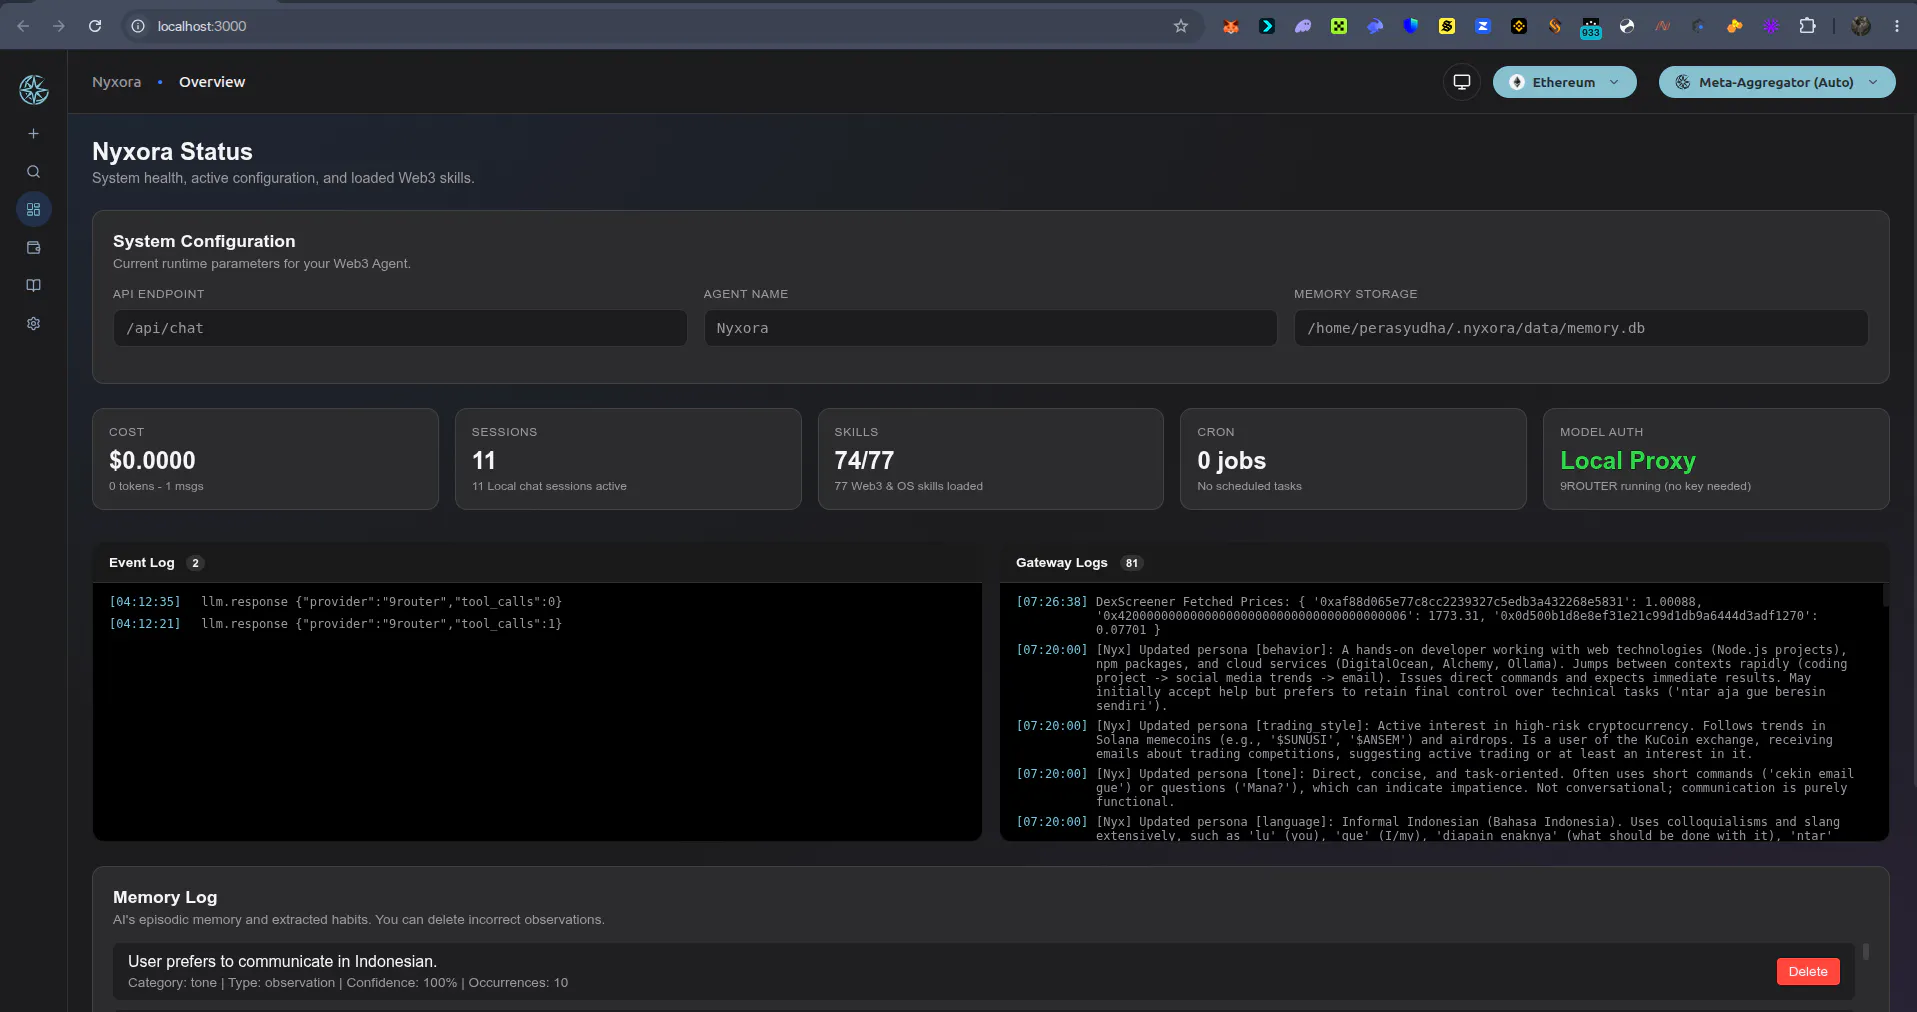This screenshot has width=1917, height=1012.
Task: Click the Overview breadcrumb
Action: coord(212,82)
